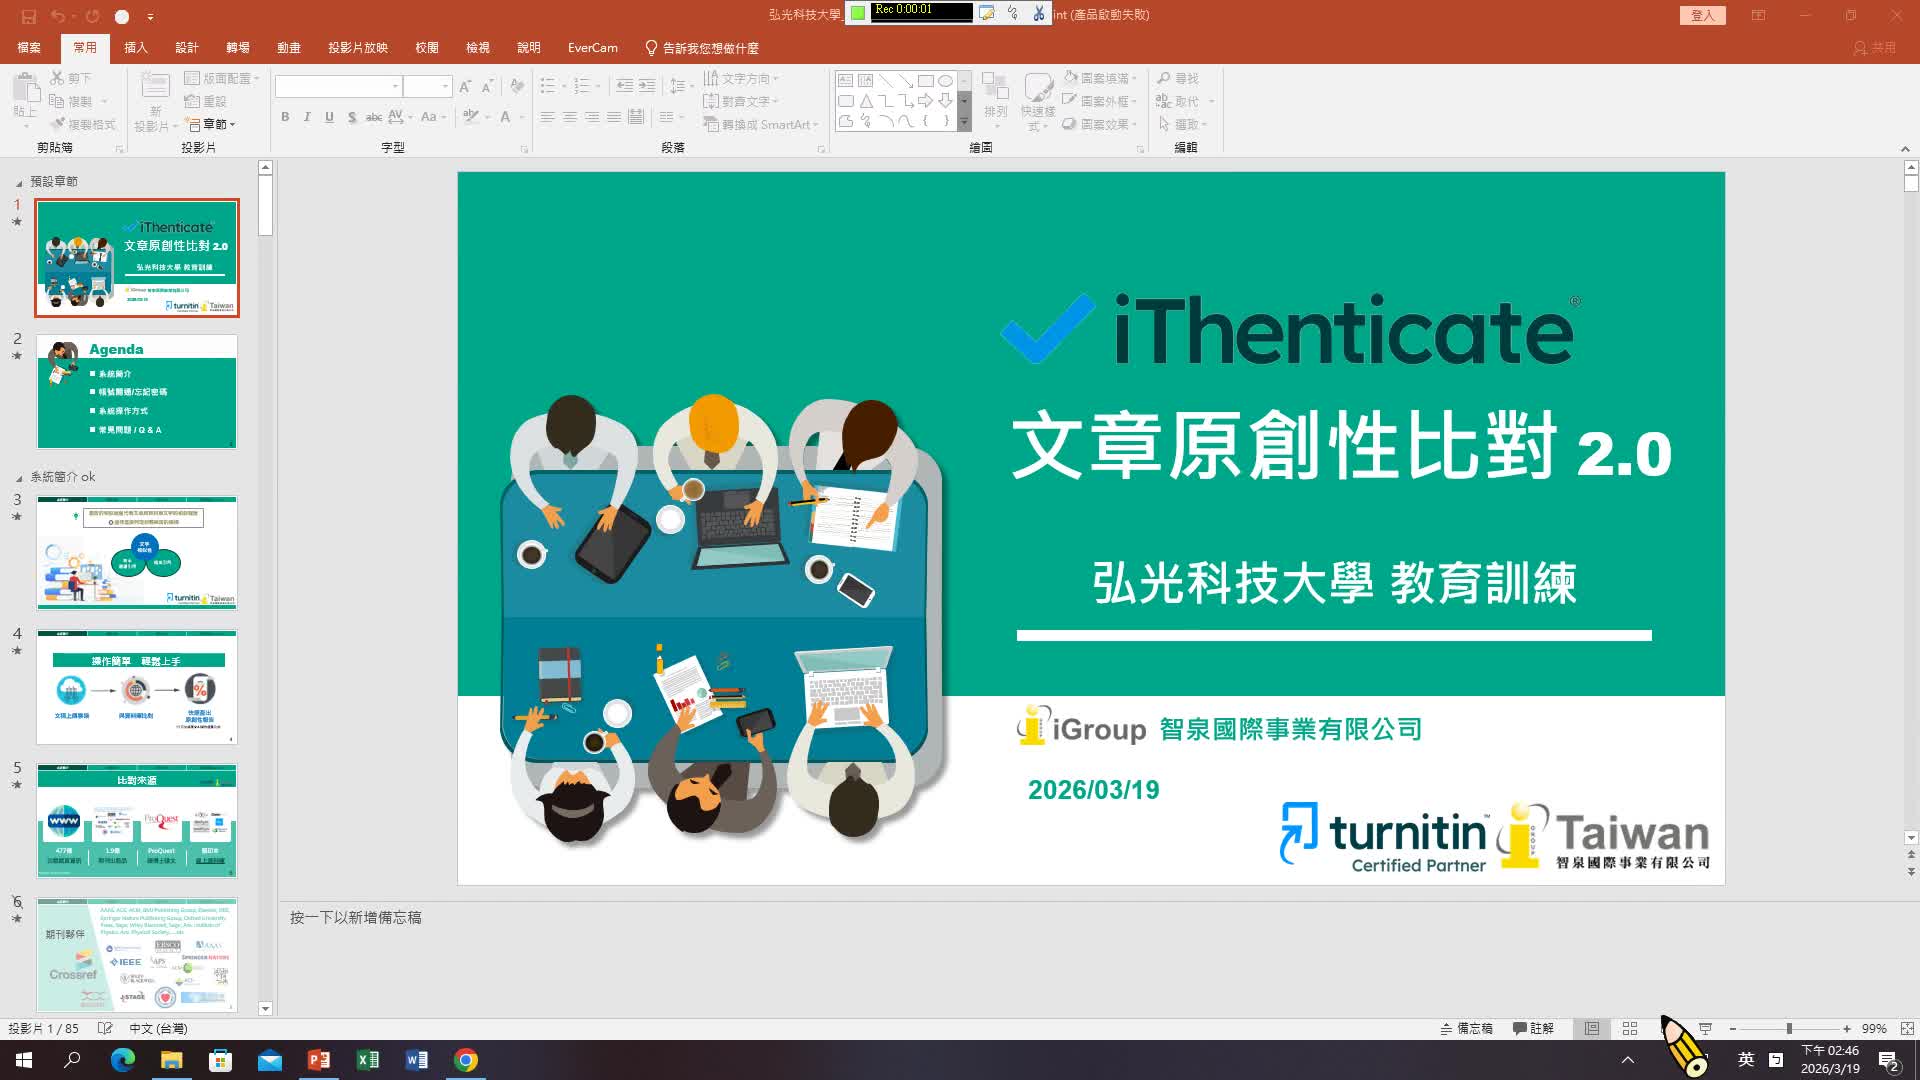
Task: Toggle the notes pane (備忘稿)
Action: [1467, 1028]
